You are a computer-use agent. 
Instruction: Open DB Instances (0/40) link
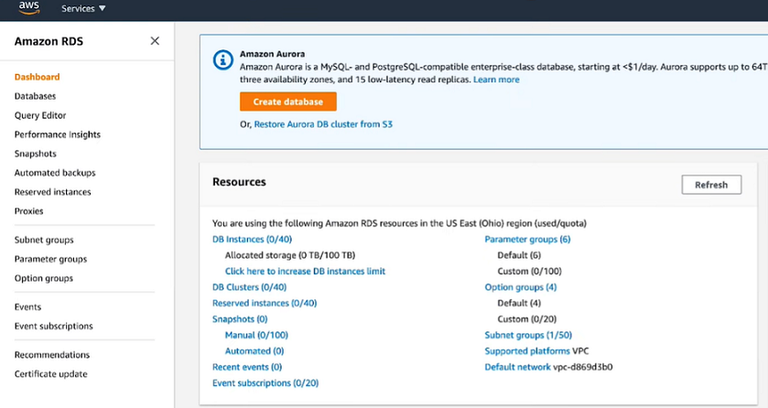point(252,240)
